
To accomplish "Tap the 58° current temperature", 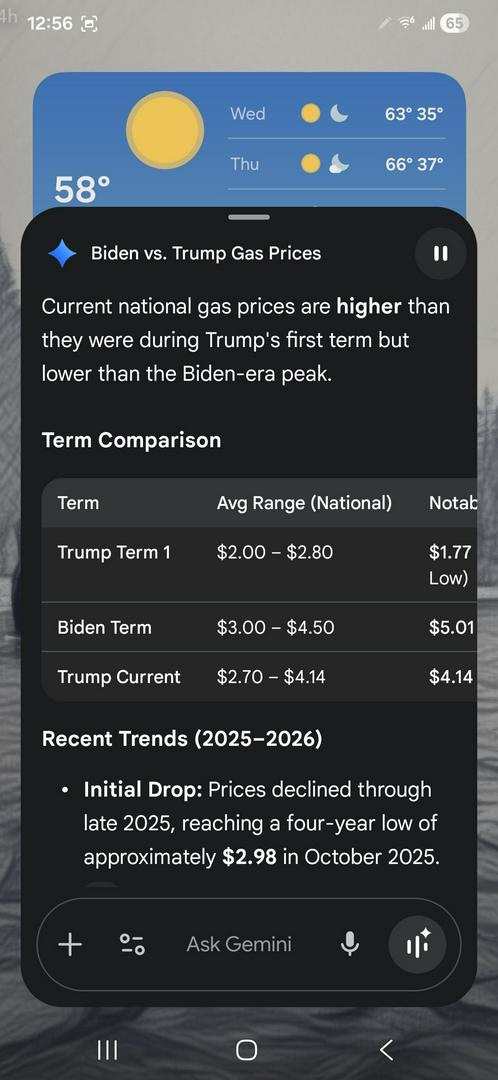I will click(x=82, y=189).
